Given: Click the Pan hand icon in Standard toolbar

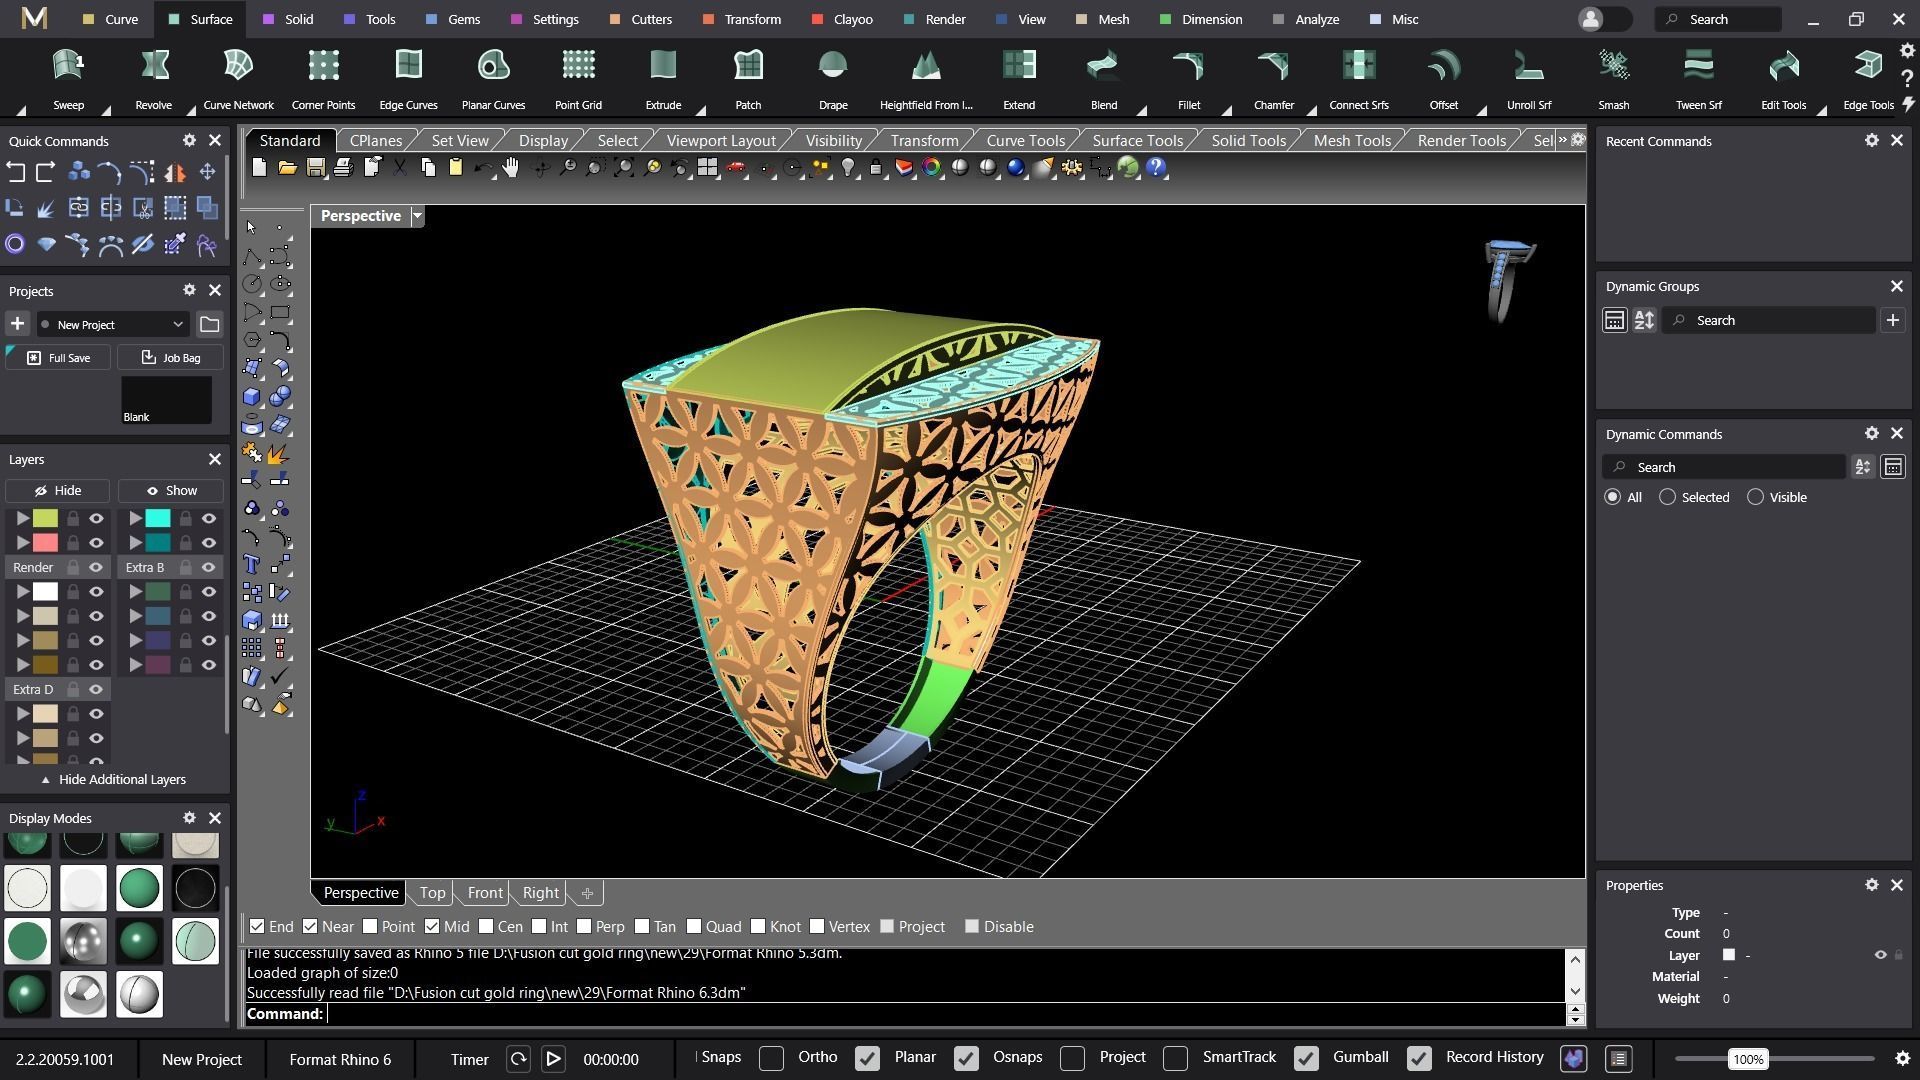Looking at the screenshot, I should click(511, 168).
